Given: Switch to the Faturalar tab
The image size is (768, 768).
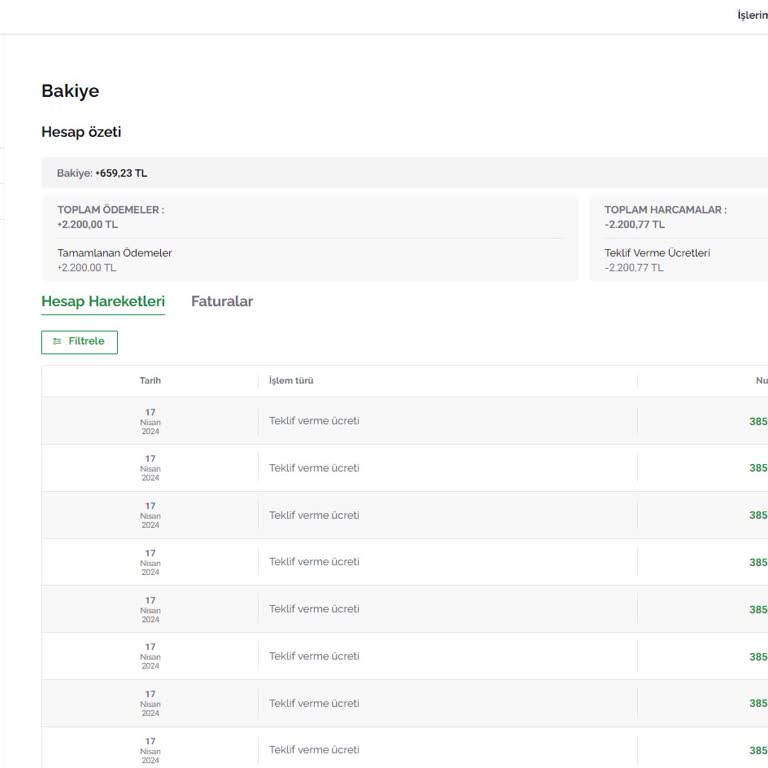Looking at the screenshot, I should 222,301.
